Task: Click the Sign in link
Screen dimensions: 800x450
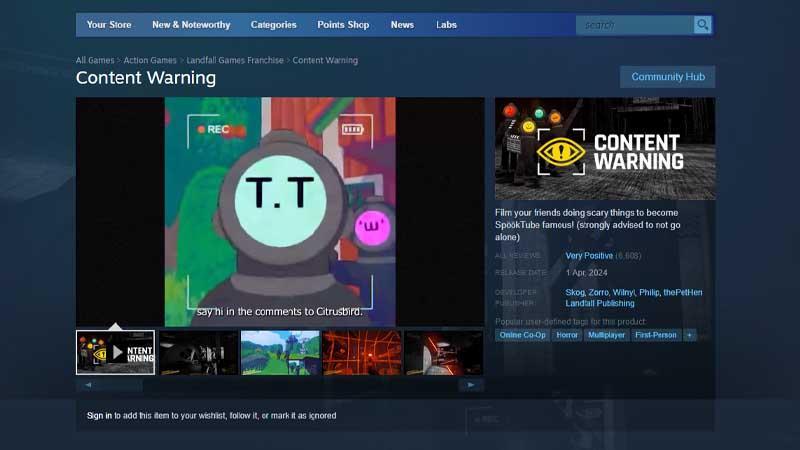Action: pos(99,416)
